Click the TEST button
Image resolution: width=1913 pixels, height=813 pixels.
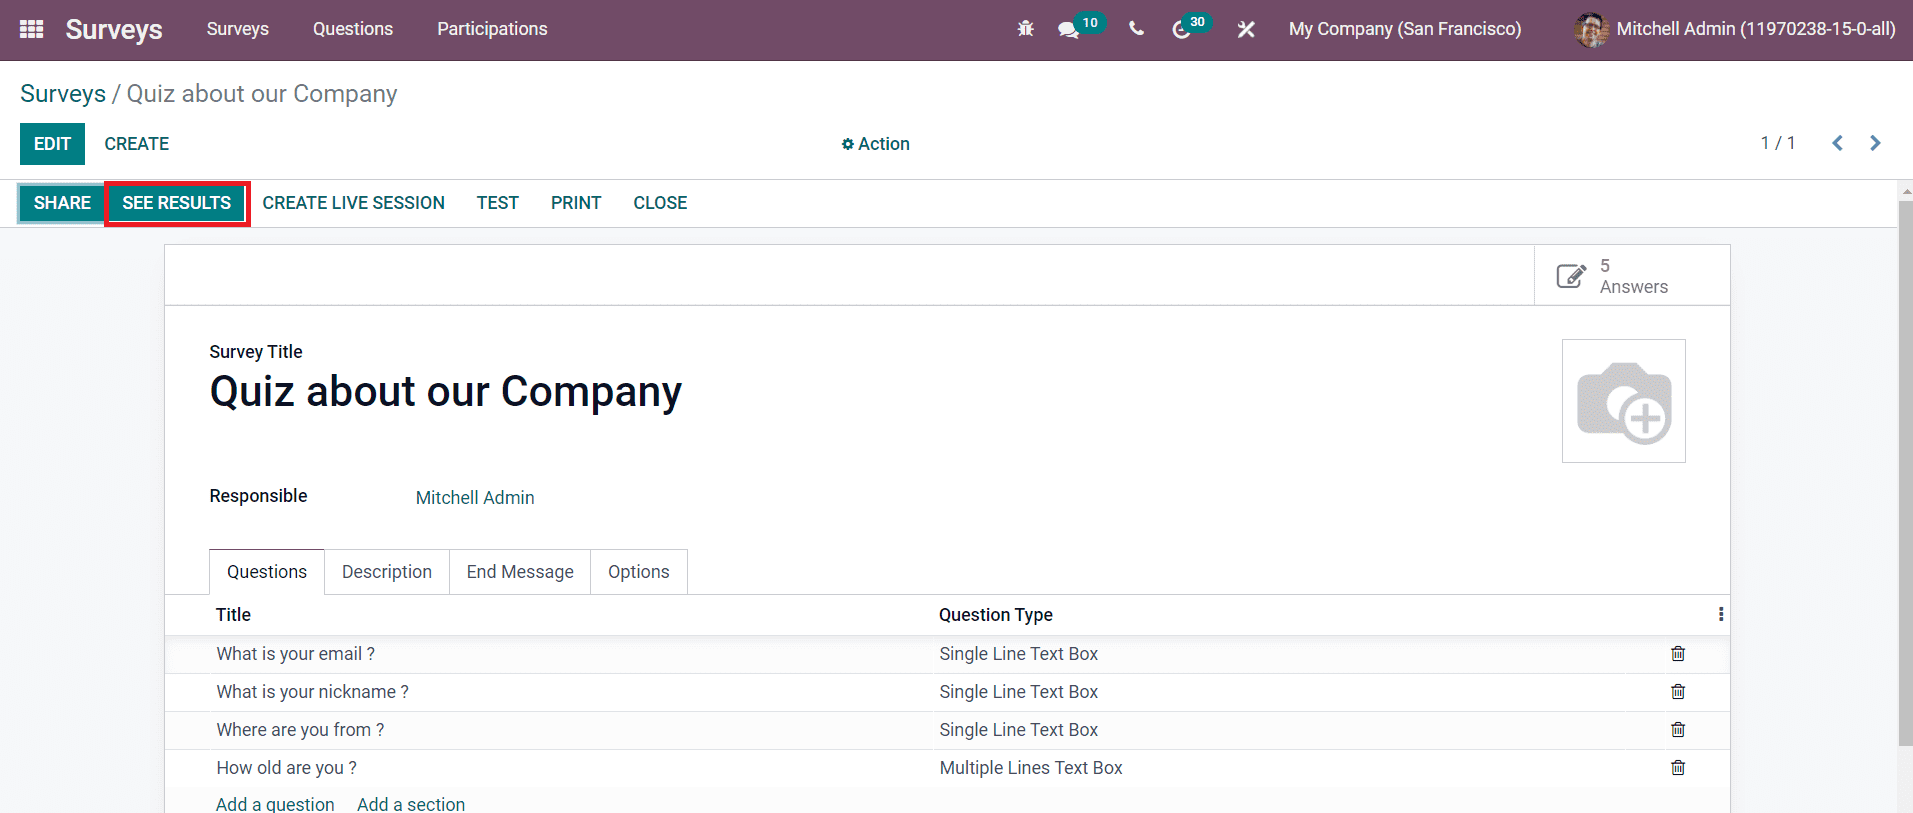[x=498, y=203]
